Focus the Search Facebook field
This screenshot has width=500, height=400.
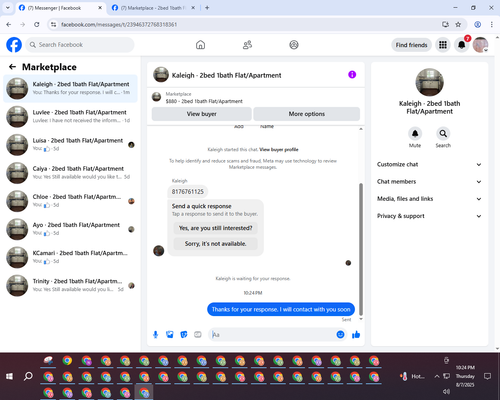pos(80,45)
